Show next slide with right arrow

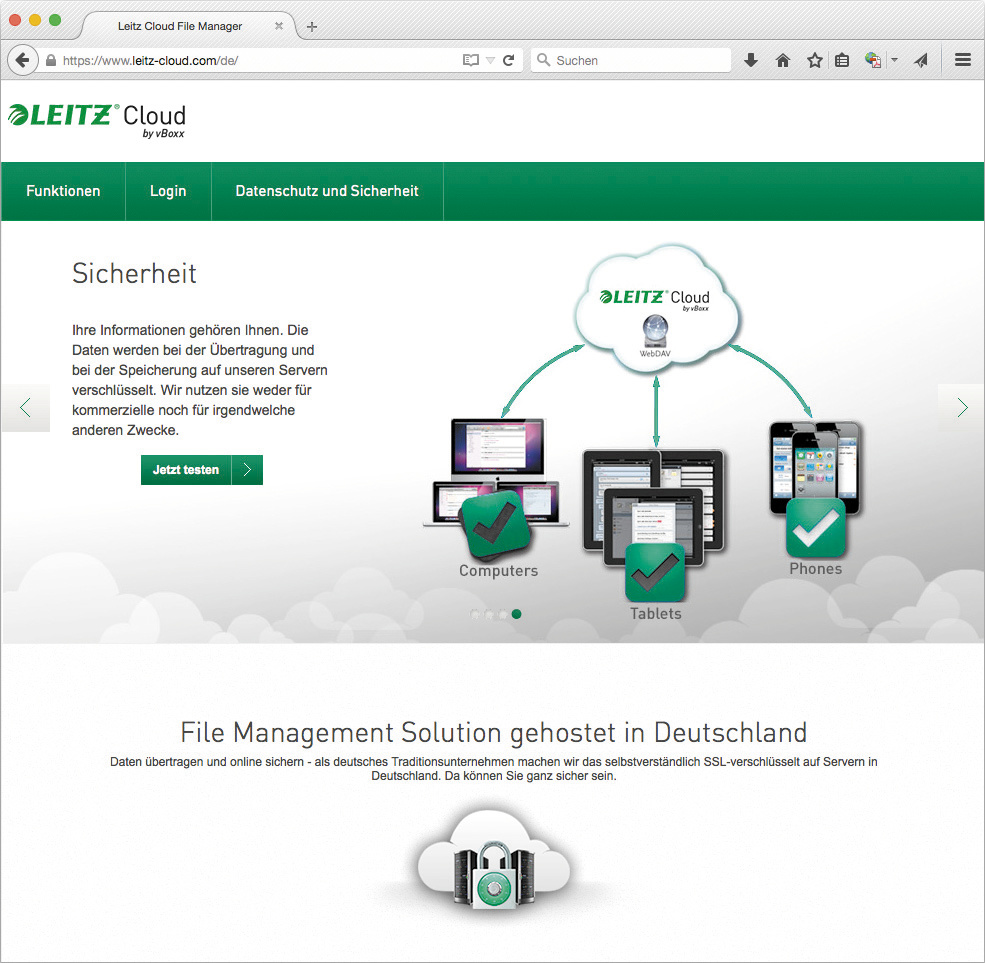961,408
